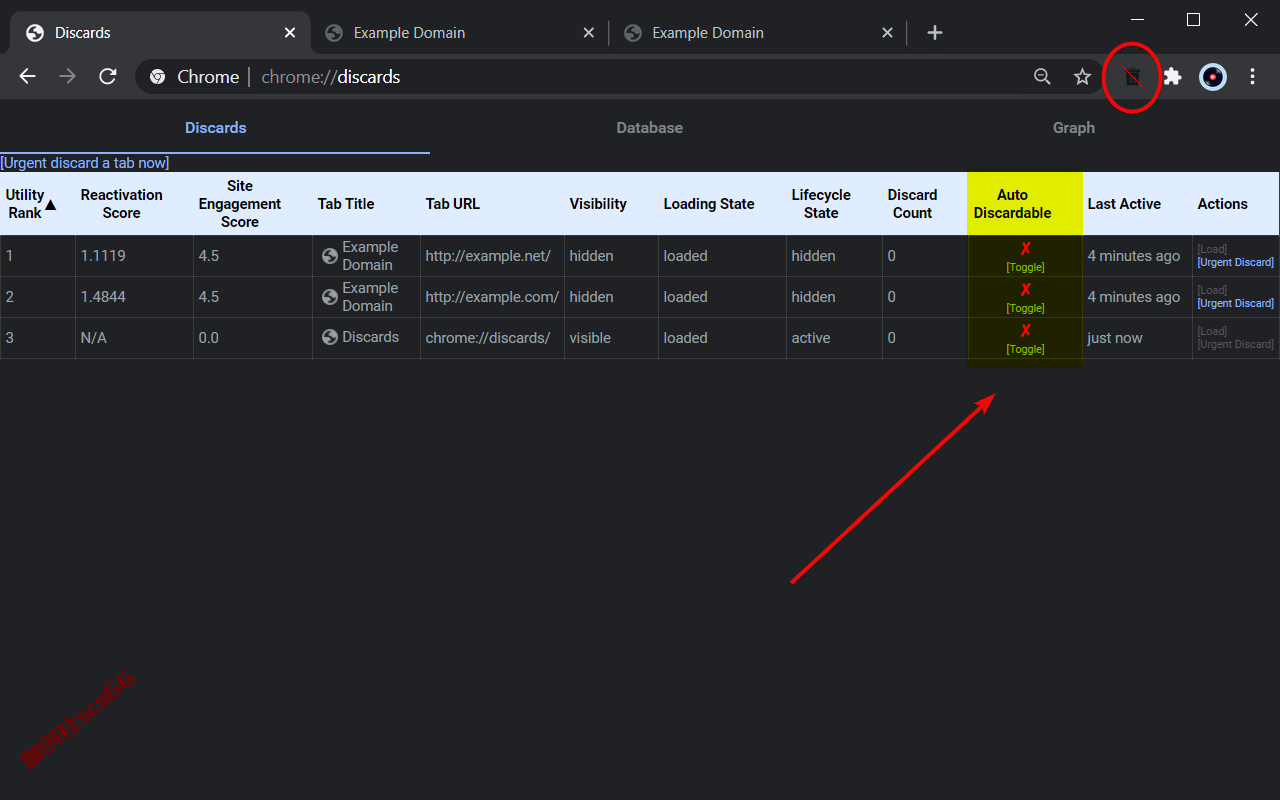1280x800 pixels.
Task: Close the Discards browser tab
Action: click(290, 33)
